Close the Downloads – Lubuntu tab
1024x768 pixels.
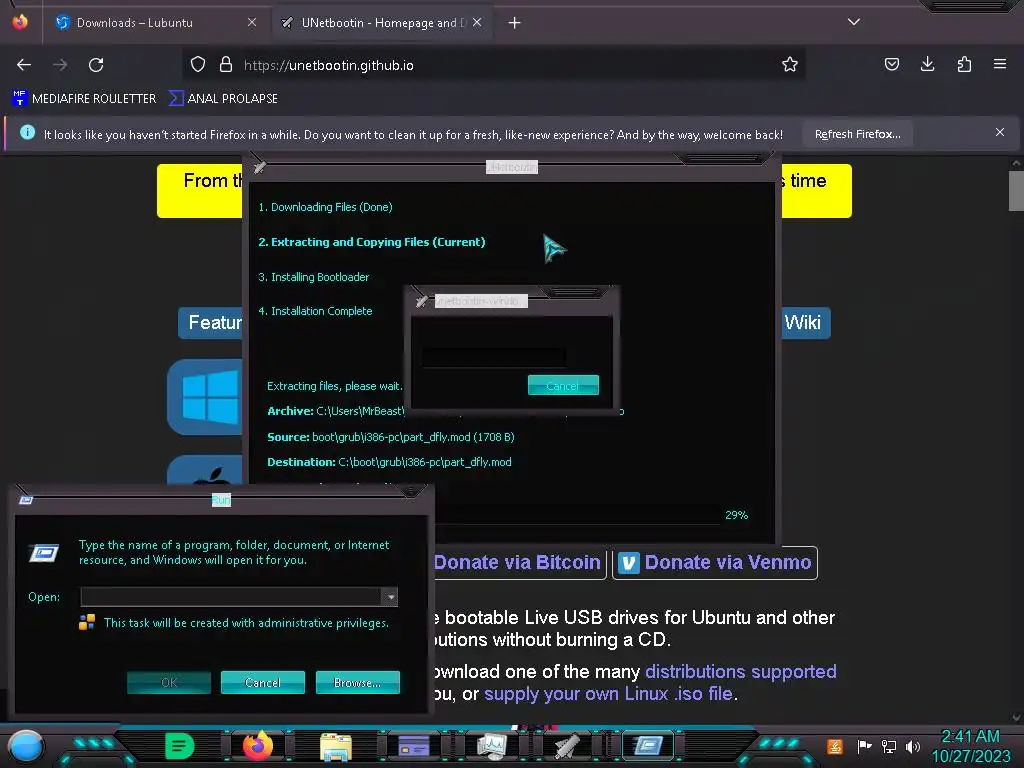point(252,22)
